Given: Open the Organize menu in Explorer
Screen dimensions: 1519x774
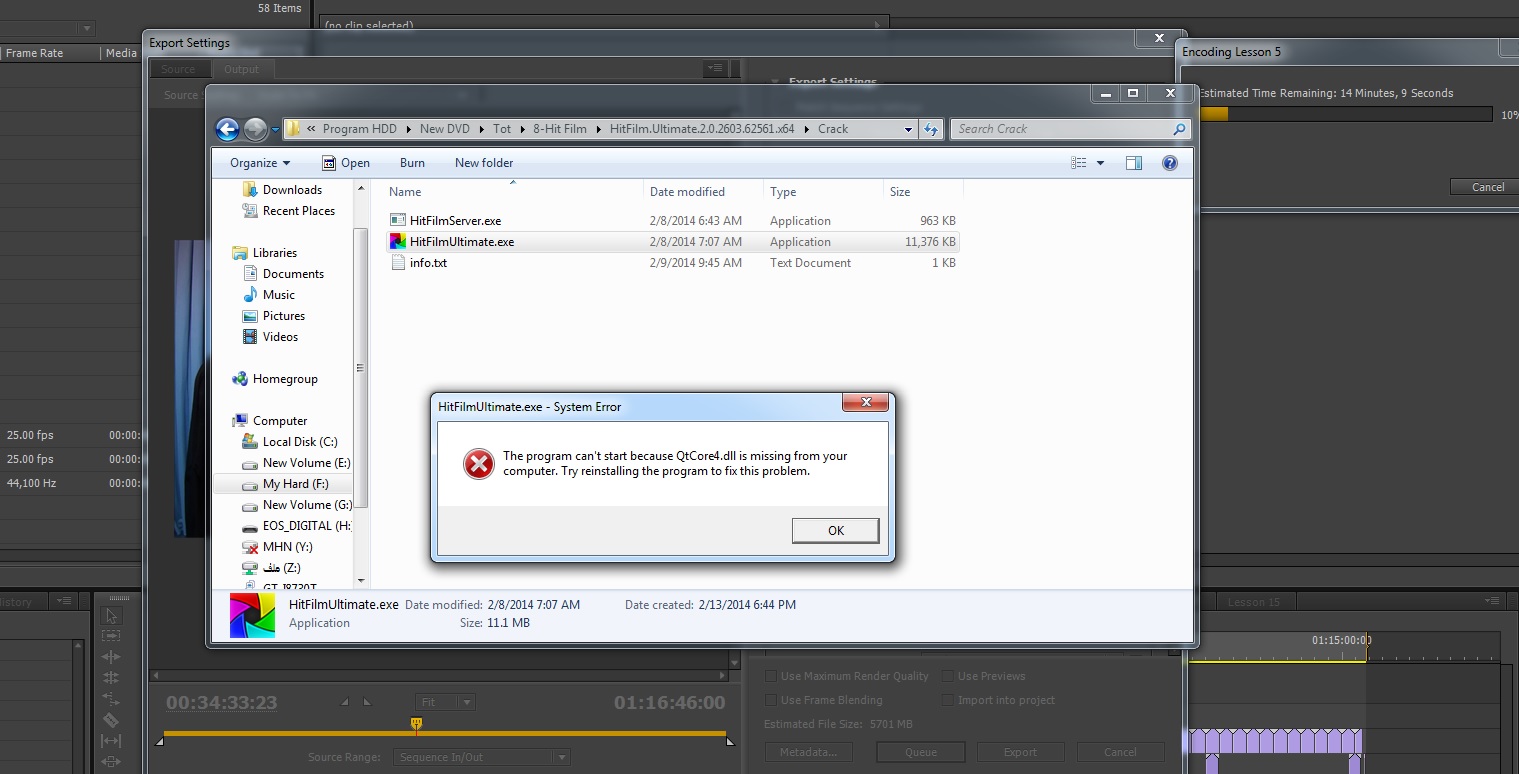Looking at the screenshot, I should click(x=260, y=163).
